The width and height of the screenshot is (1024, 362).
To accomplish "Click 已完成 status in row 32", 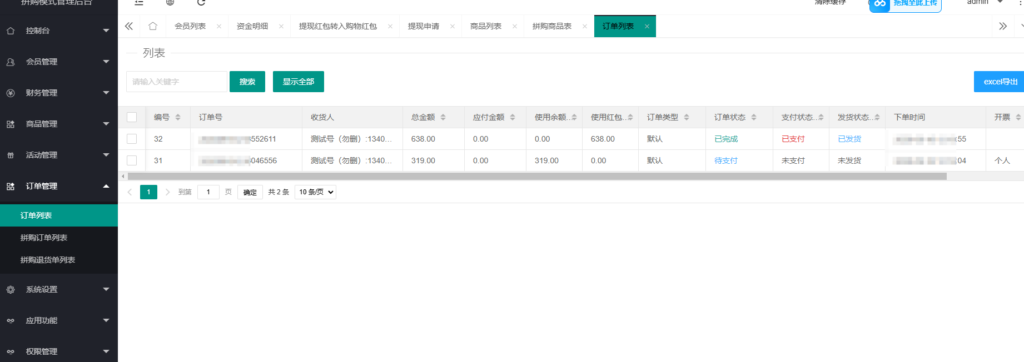I will pyautogui.click(x=726, y=139).
